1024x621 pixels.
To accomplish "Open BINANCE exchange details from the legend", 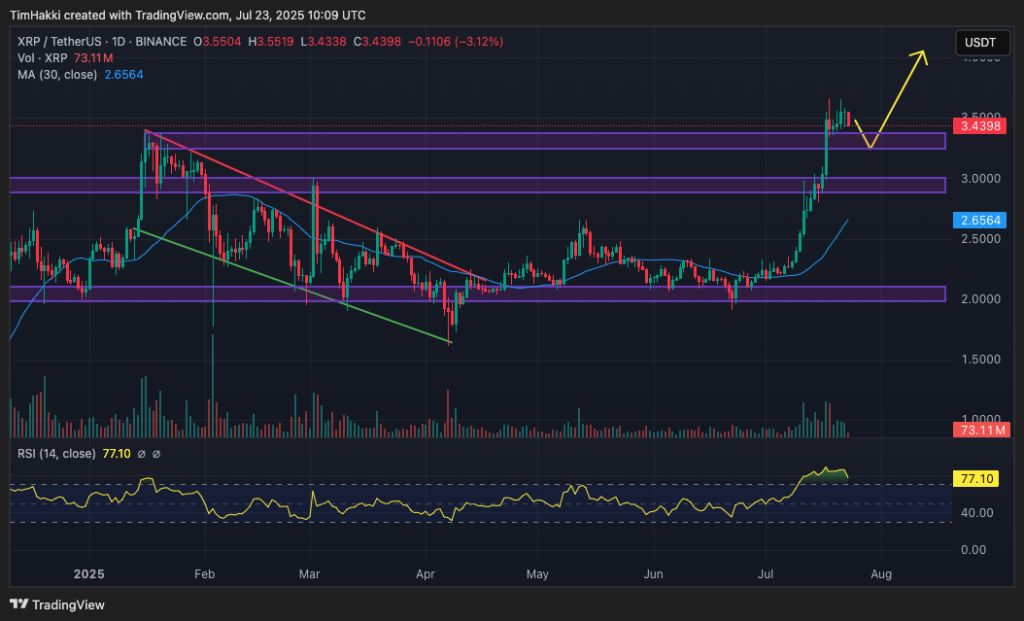I will click(162, 43).
